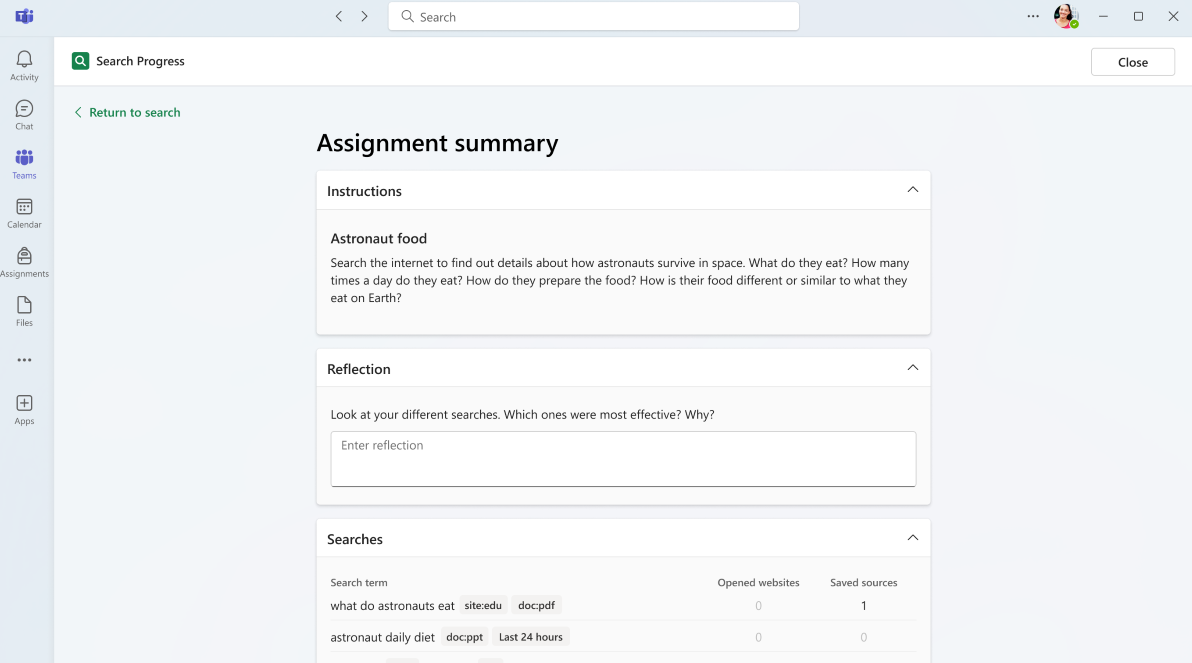Click the Saved sources column header
Image resolution: width=1192 pixels, height=663 pixels.
coord(864,582)
